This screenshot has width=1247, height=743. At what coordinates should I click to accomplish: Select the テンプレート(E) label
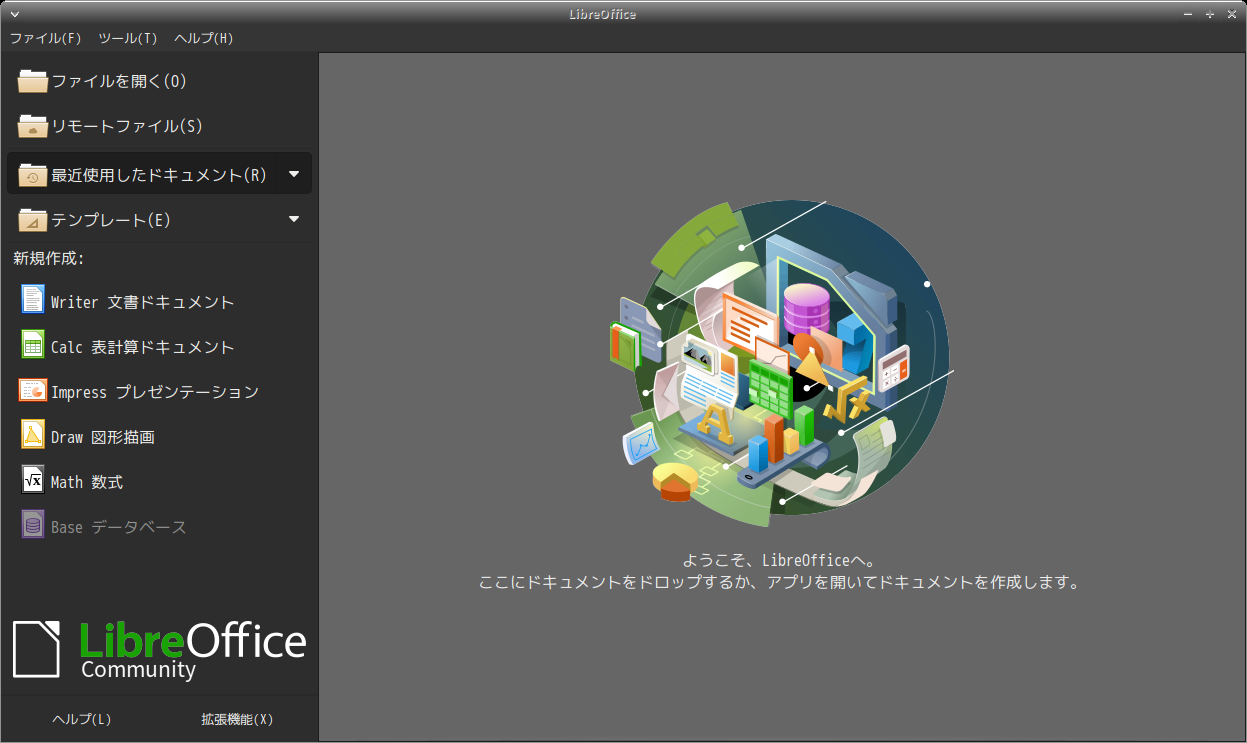[x=111, y=220]
